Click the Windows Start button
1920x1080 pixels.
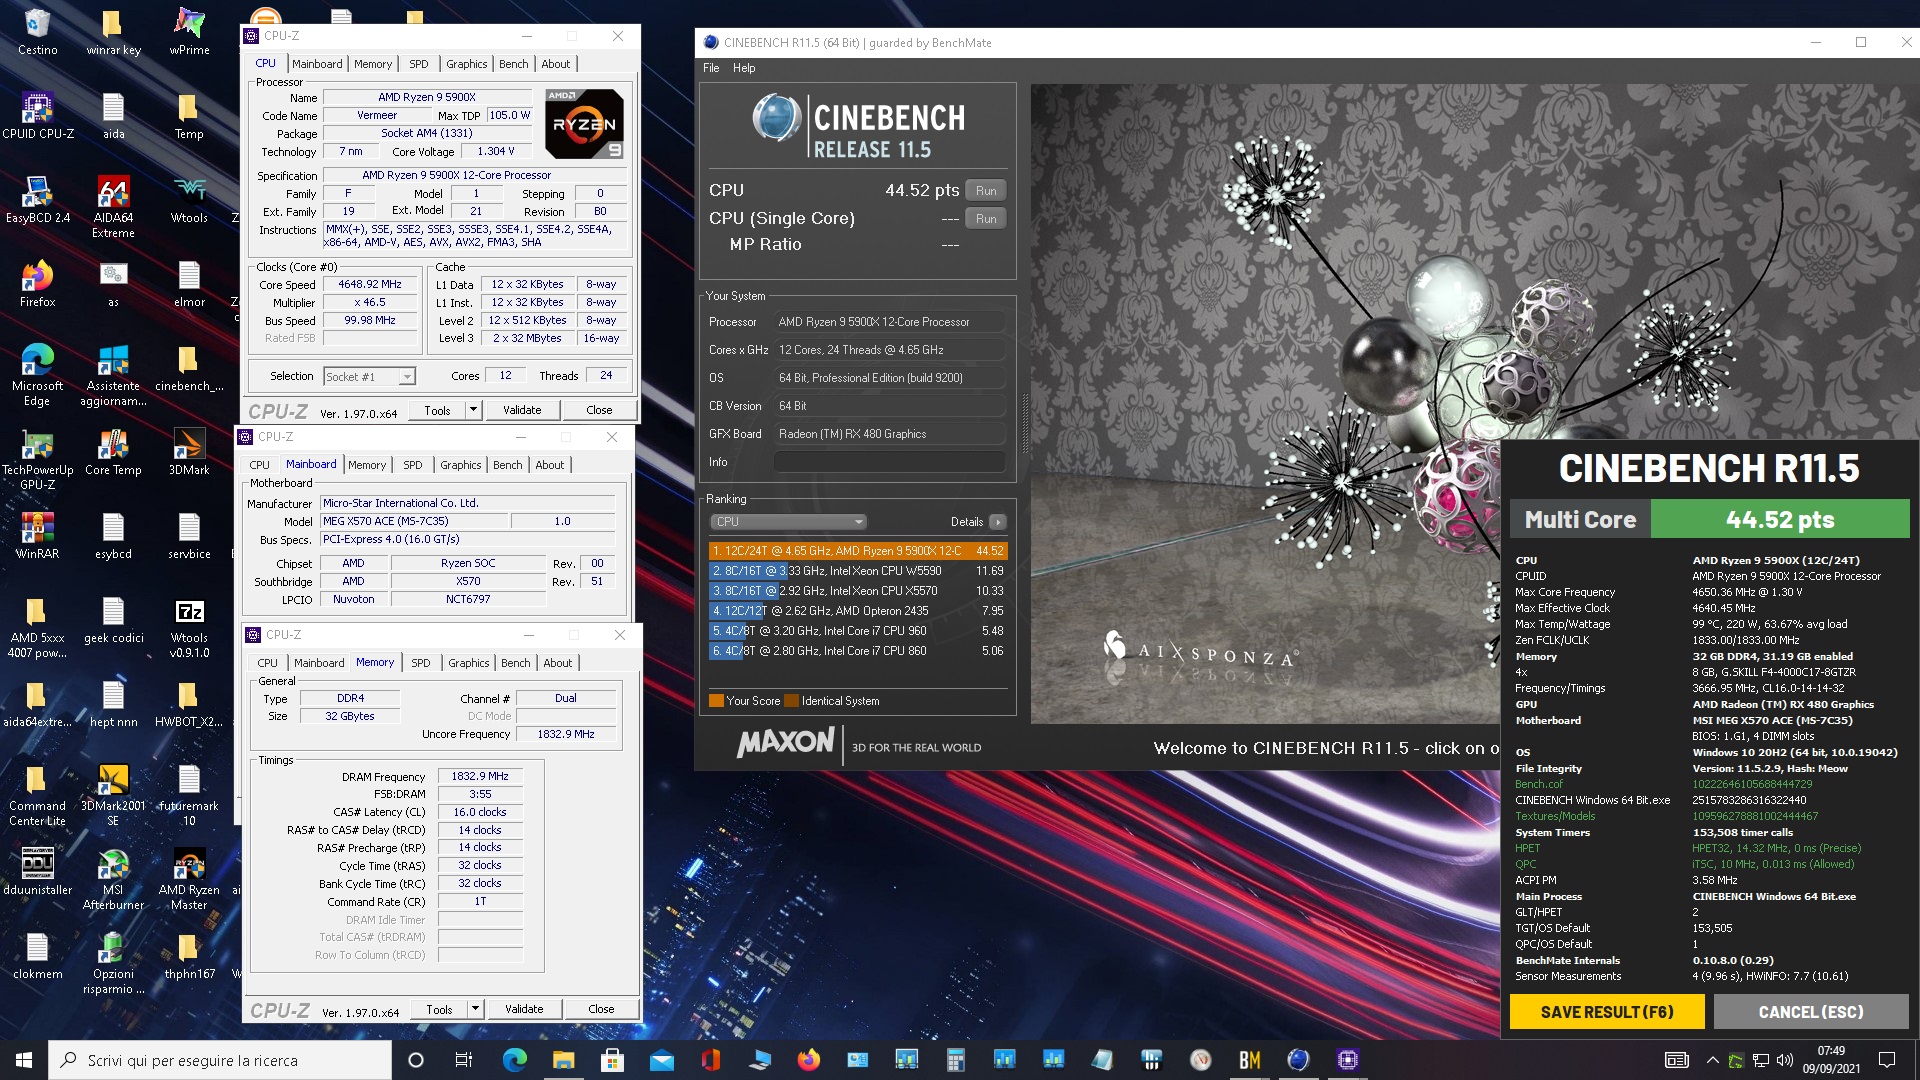24,1060
